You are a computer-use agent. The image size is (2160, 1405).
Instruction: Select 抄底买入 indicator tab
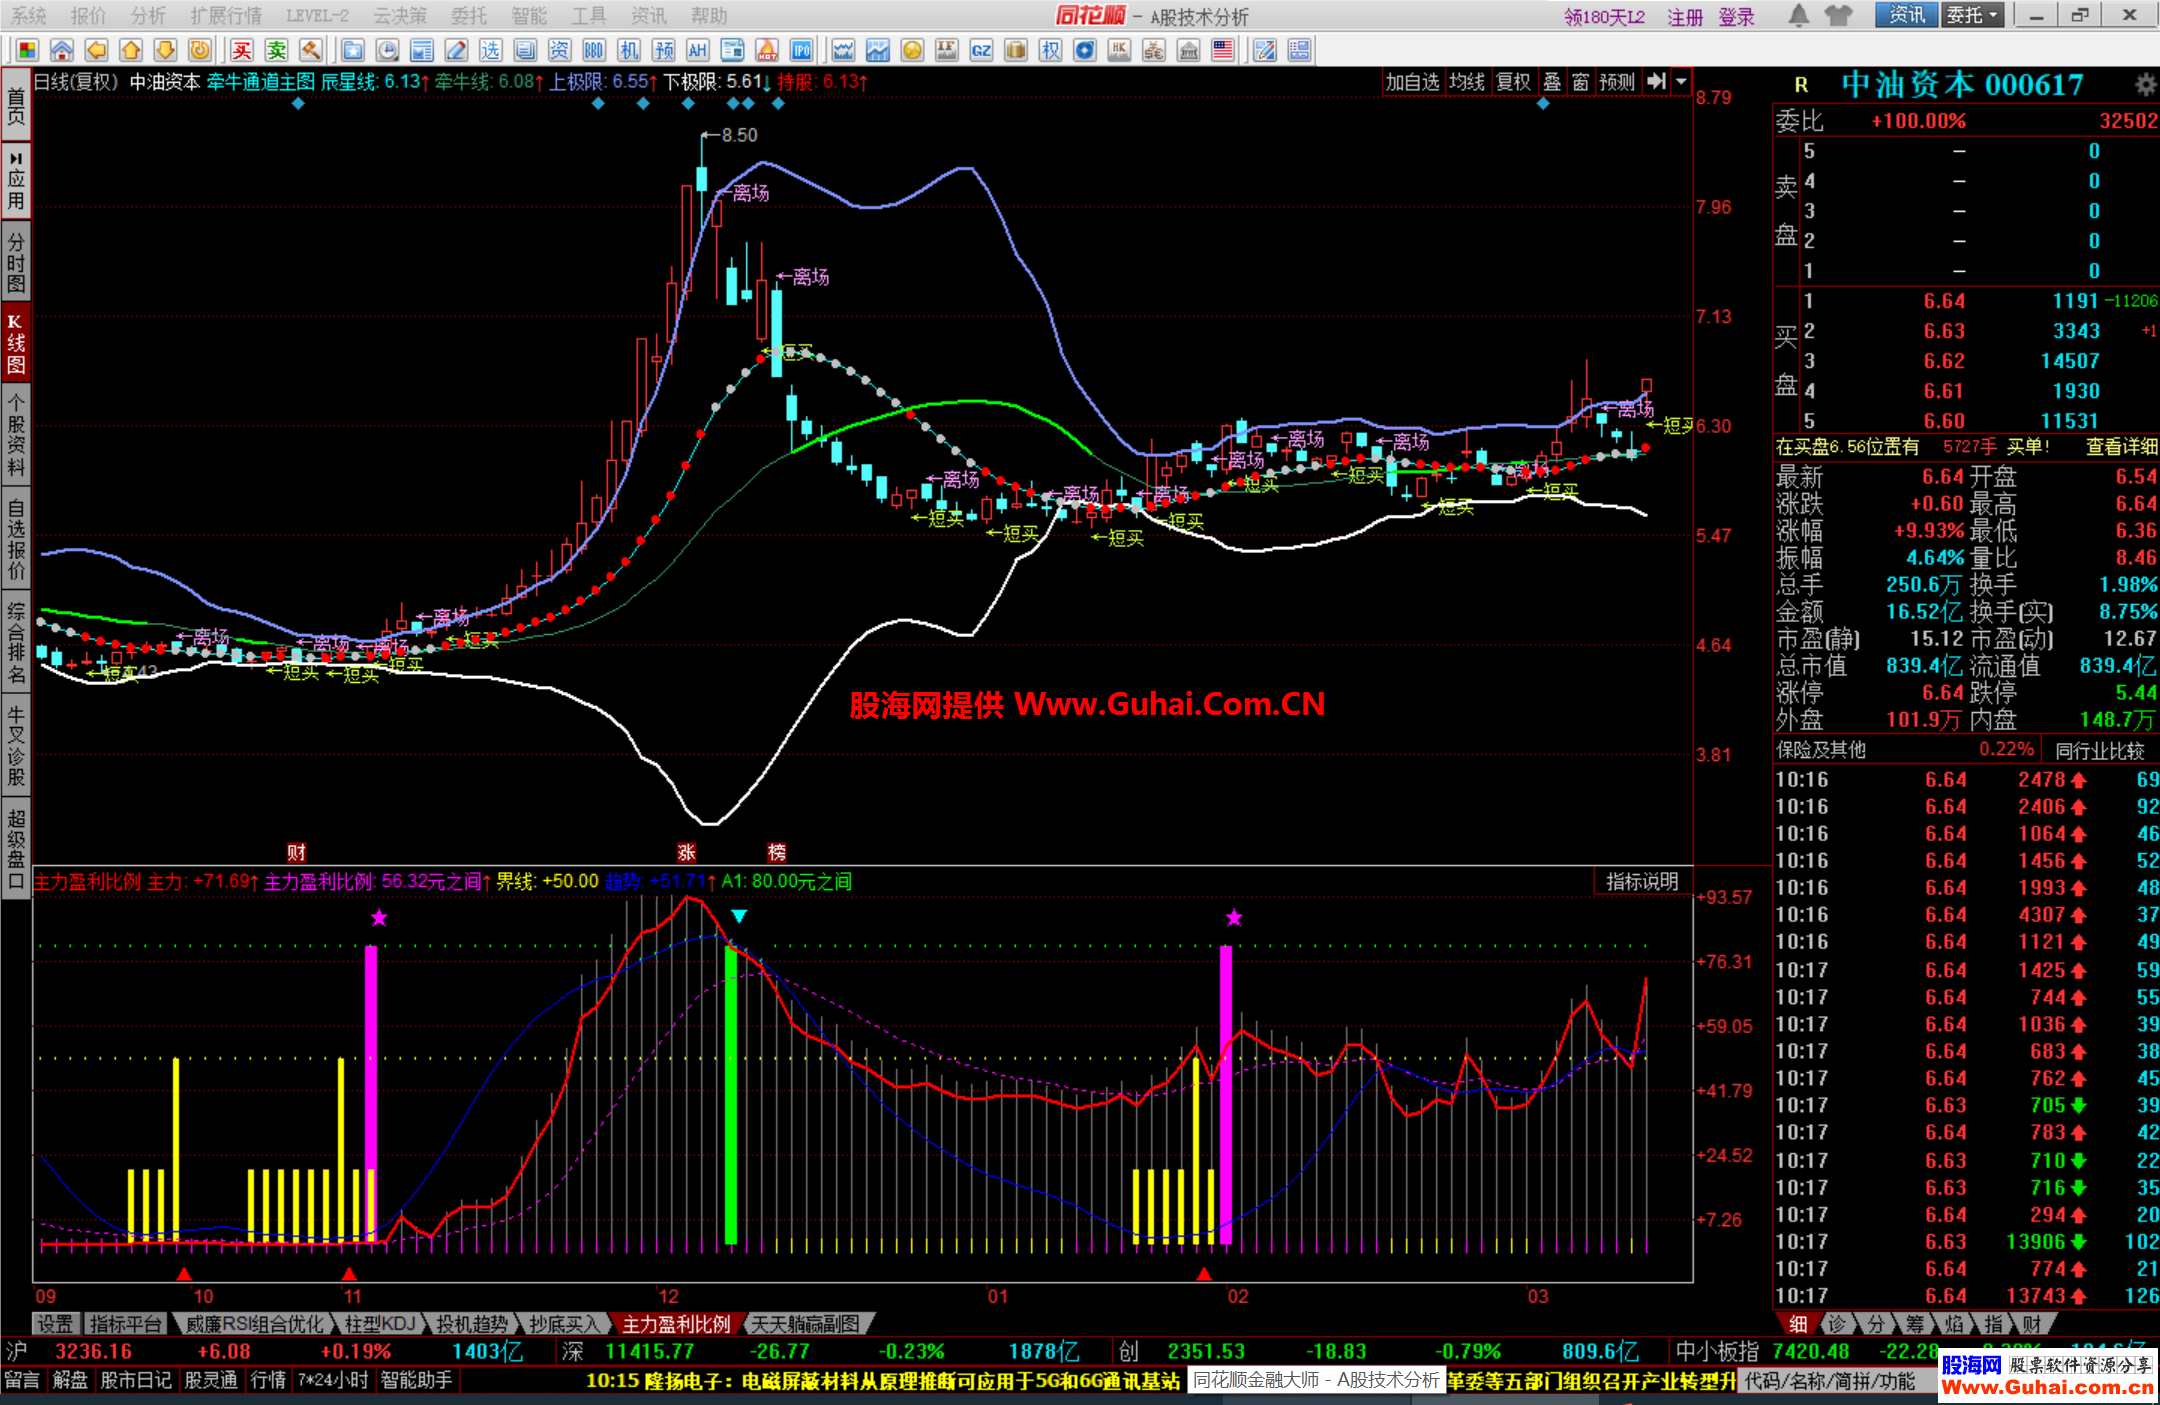pos(564,1324)
